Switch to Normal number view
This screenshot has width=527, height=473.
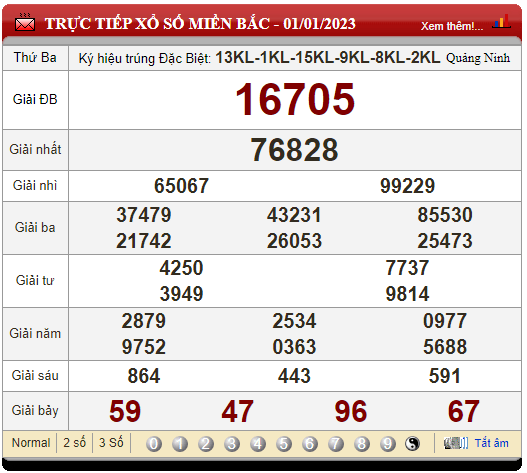point(31,443)
